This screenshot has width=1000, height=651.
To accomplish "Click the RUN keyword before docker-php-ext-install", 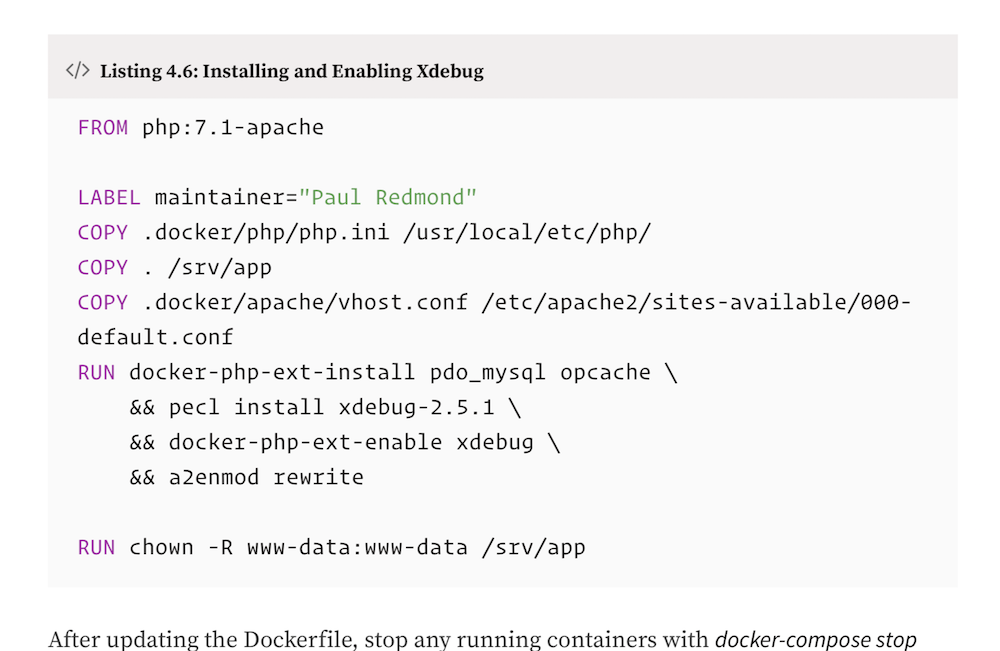I will (96, 372).
